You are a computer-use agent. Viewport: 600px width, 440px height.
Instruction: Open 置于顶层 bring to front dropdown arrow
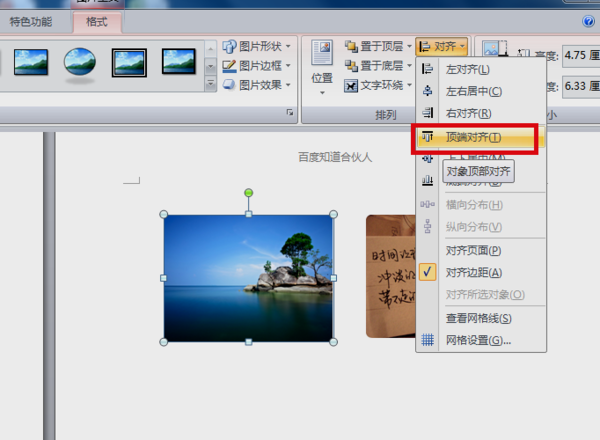409,47
